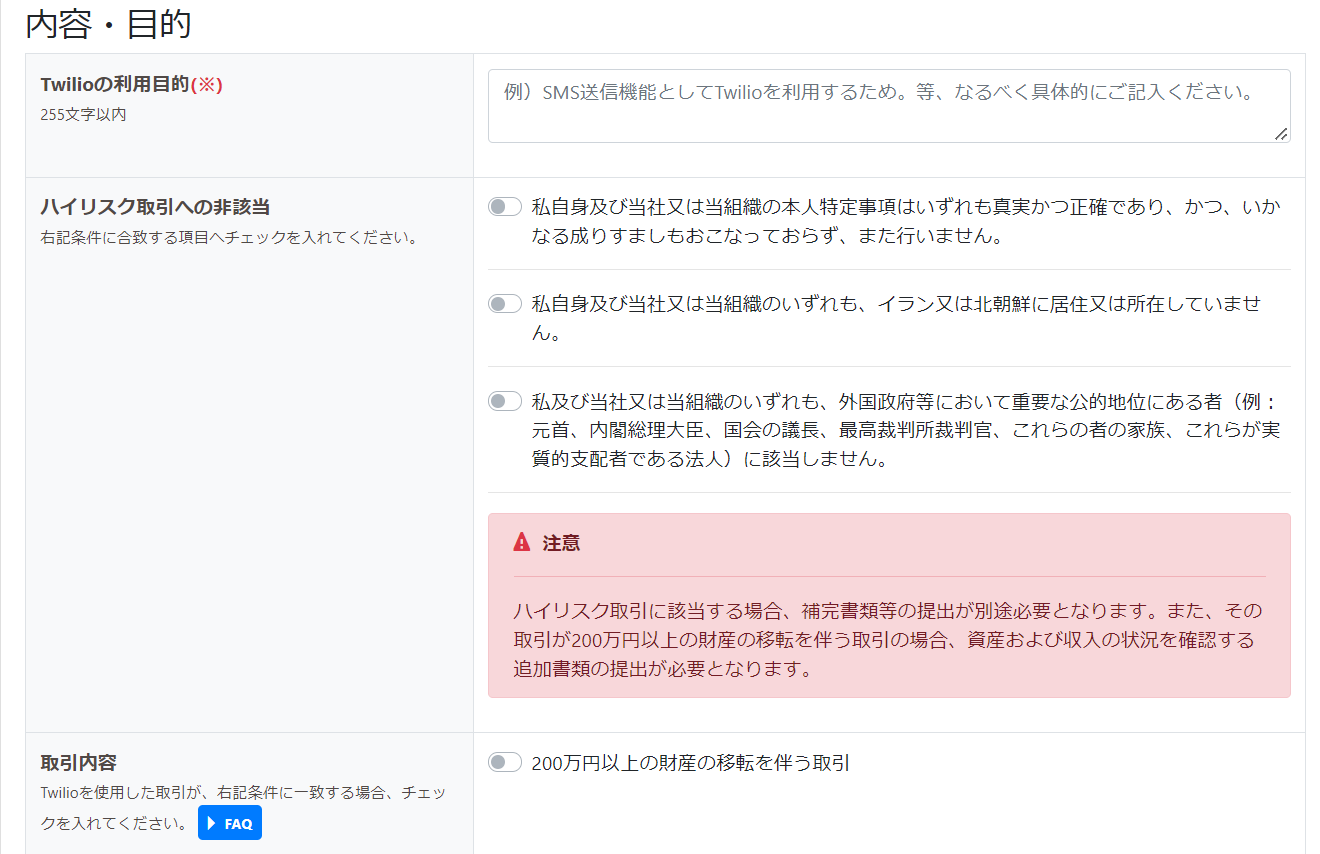The image size is (1320, 854).
Task: Click the warning triangle icon beside 注意
Action: point(522,542)
